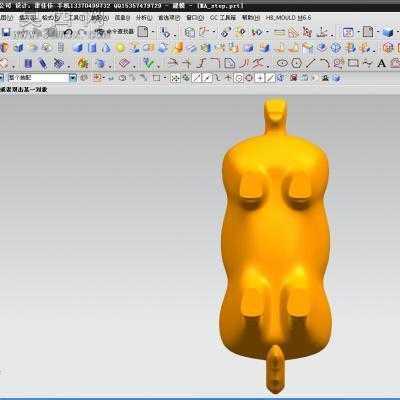Expand dropdown arrow beside Fit view icon
Screen dimensions: 400x400
358,32
